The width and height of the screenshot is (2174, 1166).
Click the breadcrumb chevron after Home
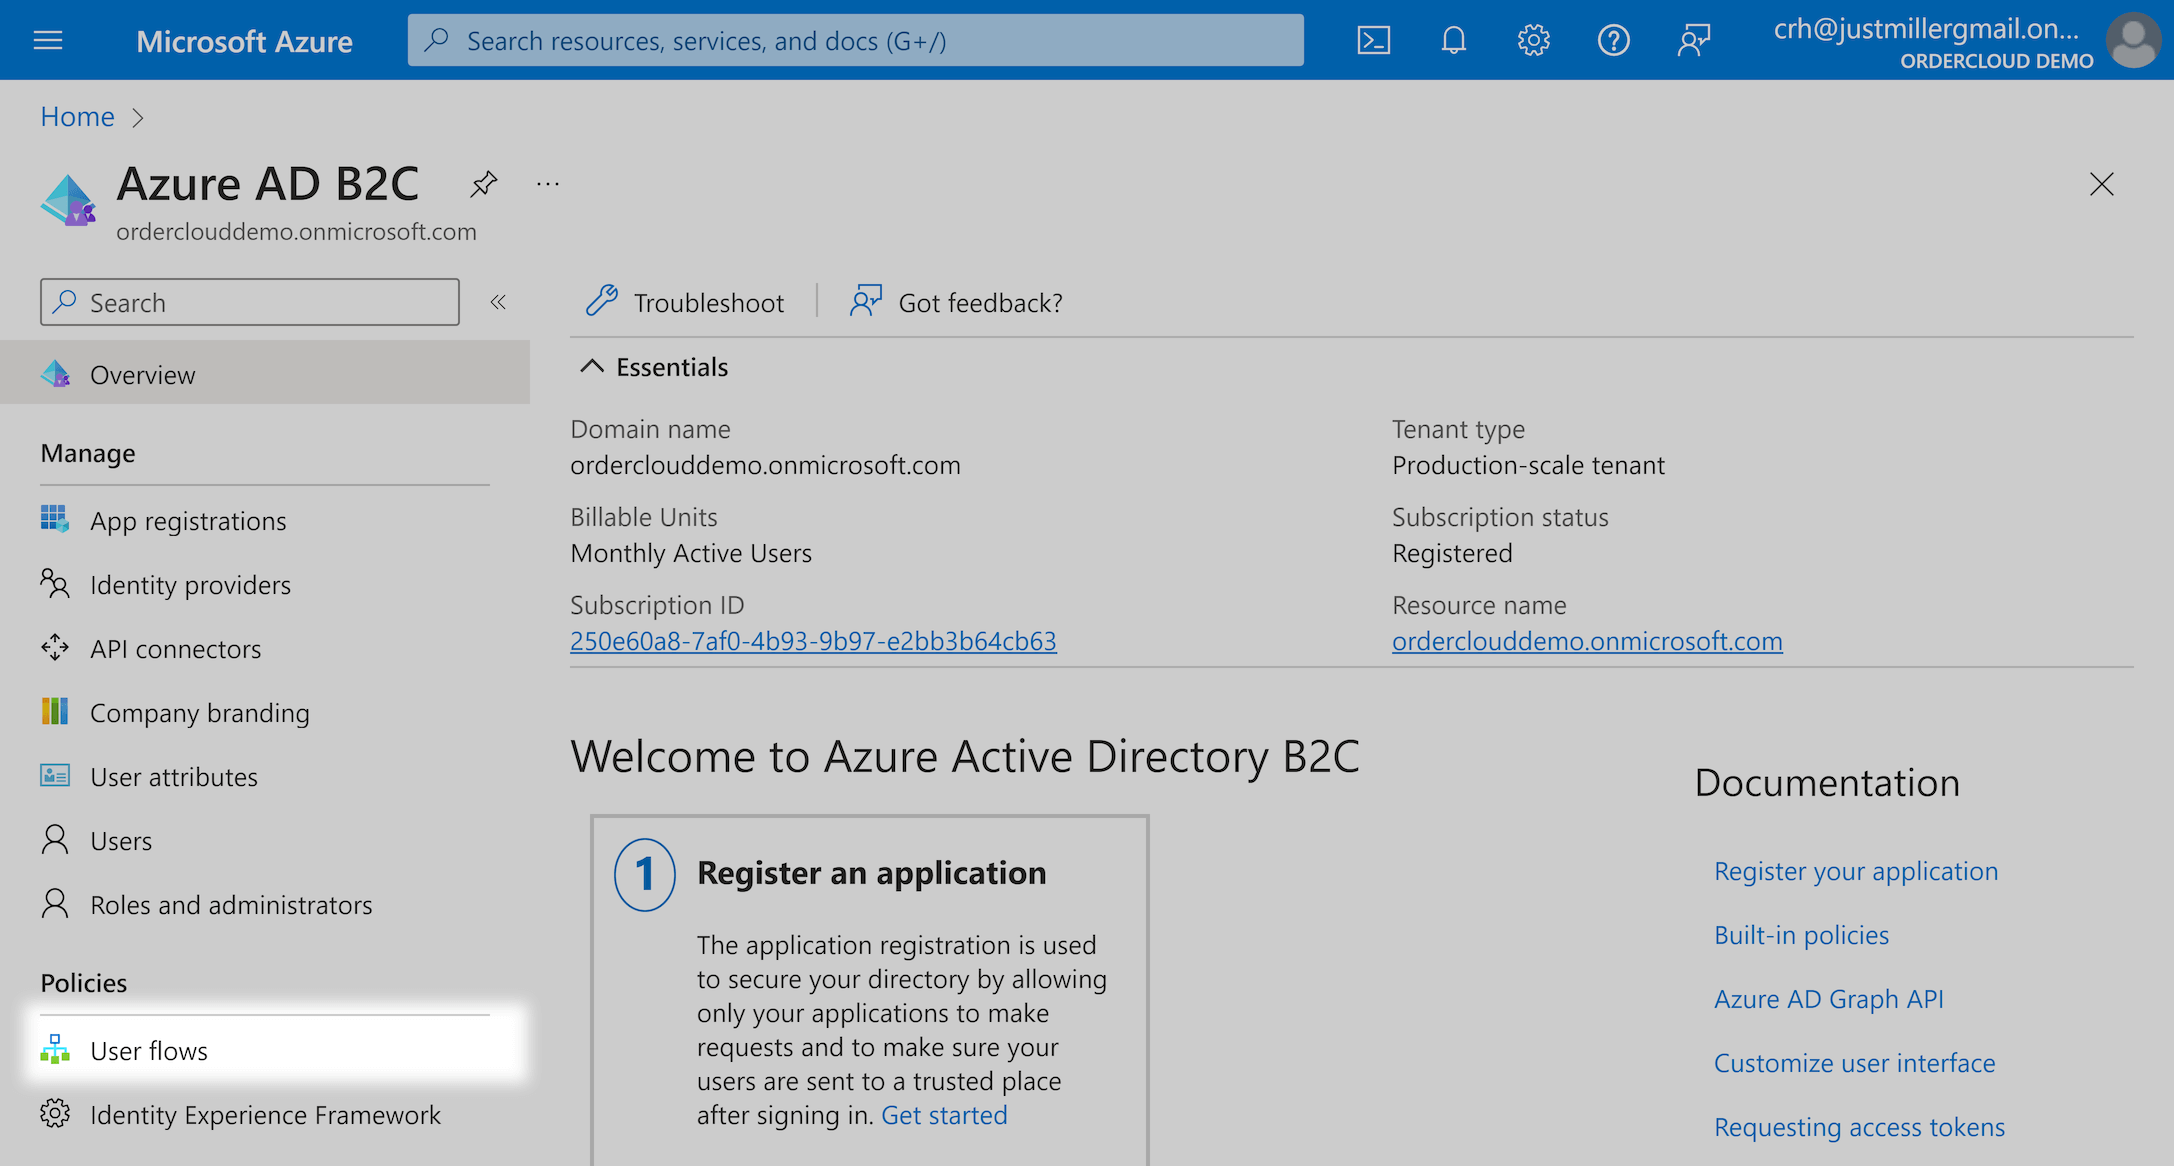tap(138, 118)
